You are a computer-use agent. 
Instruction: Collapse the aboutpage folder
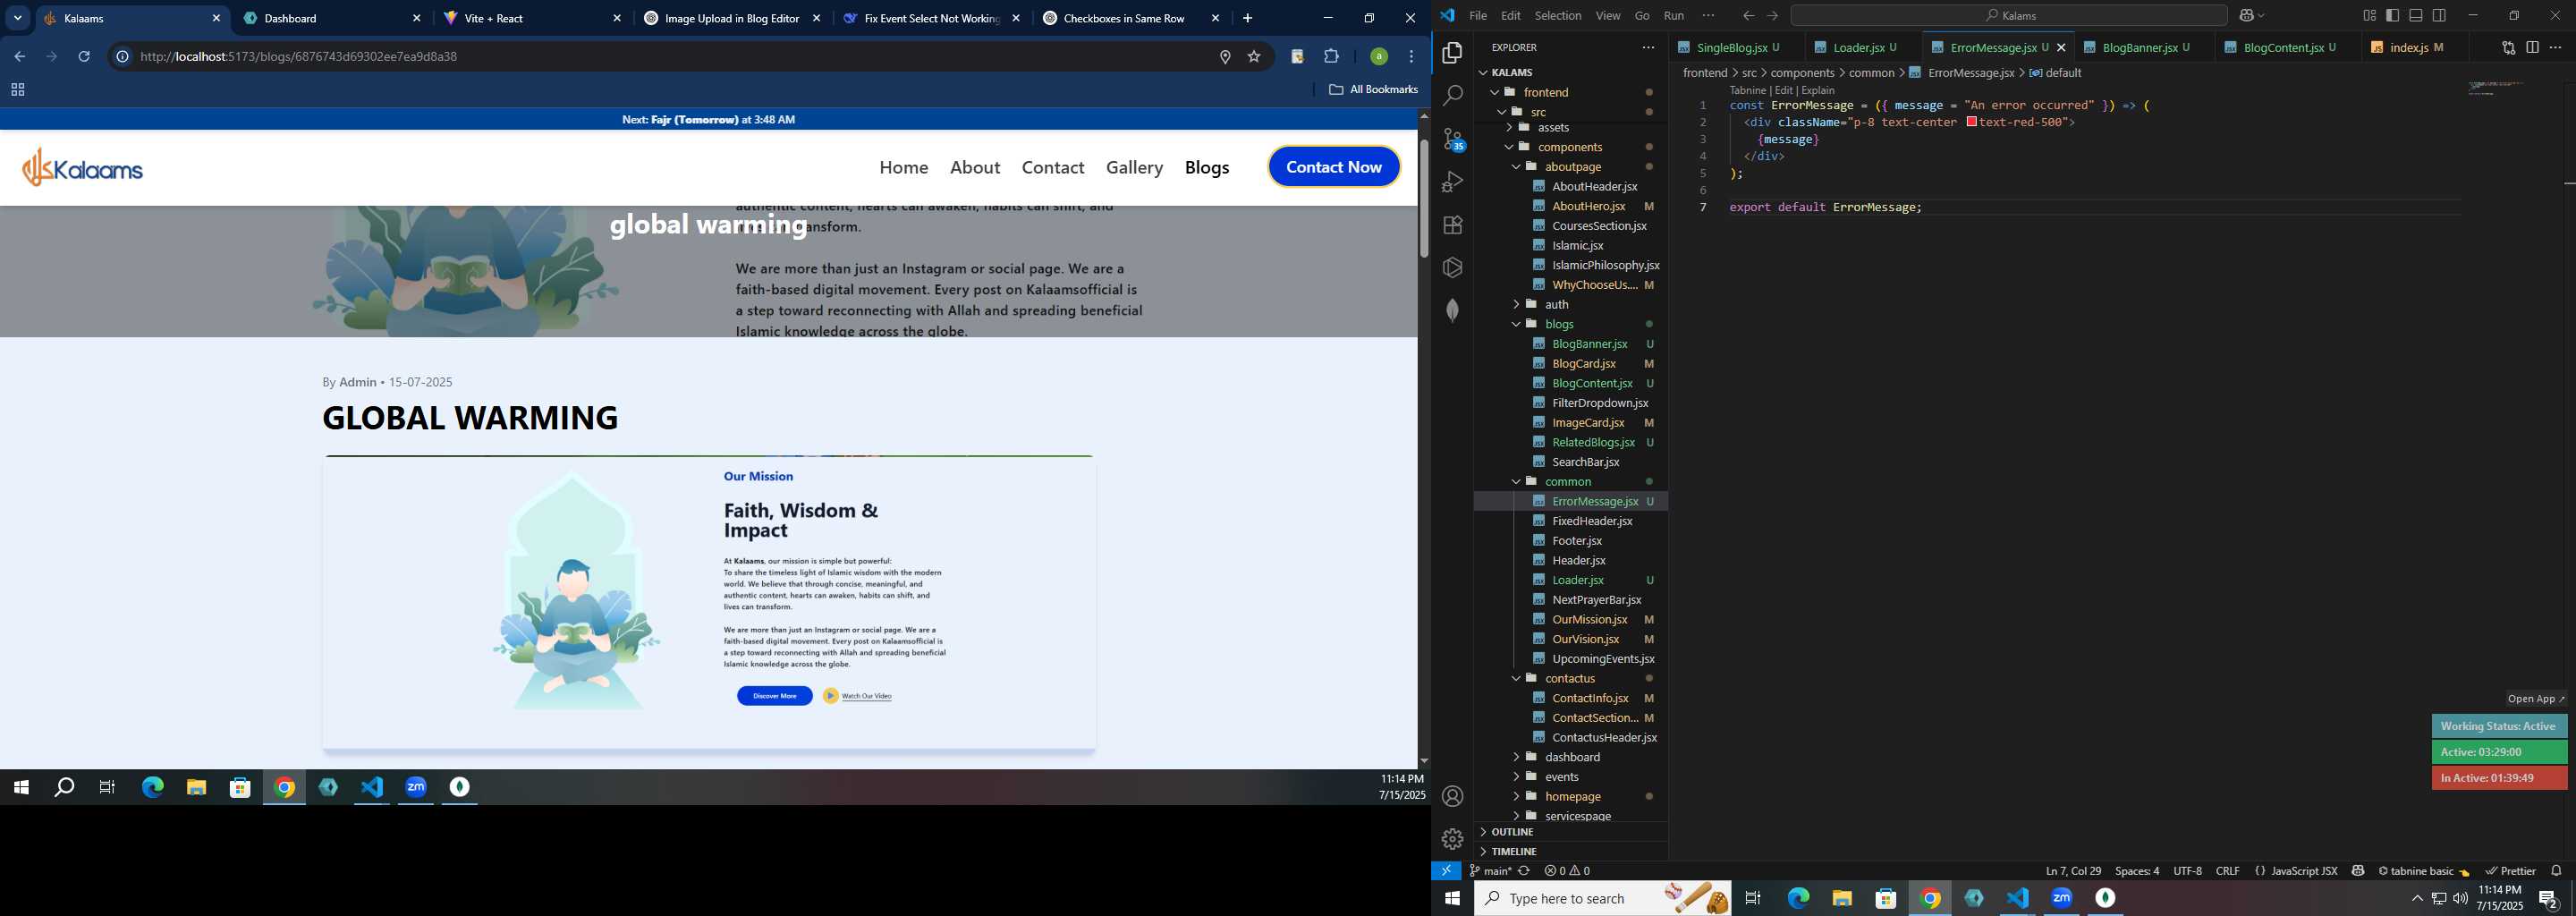pyautogui.click(x=1572, y=167)
